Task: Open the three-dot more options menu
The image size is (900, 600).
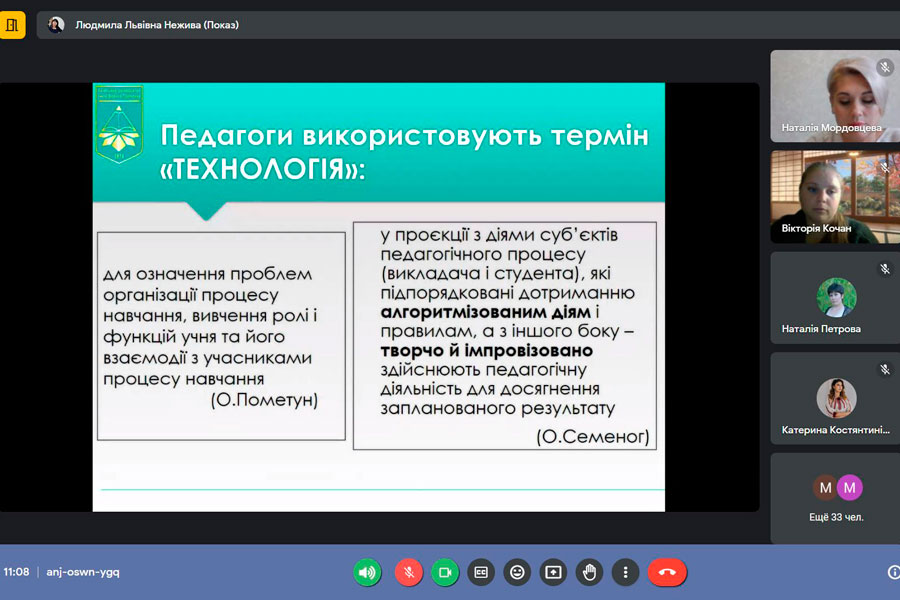Action: click(626, 572)
